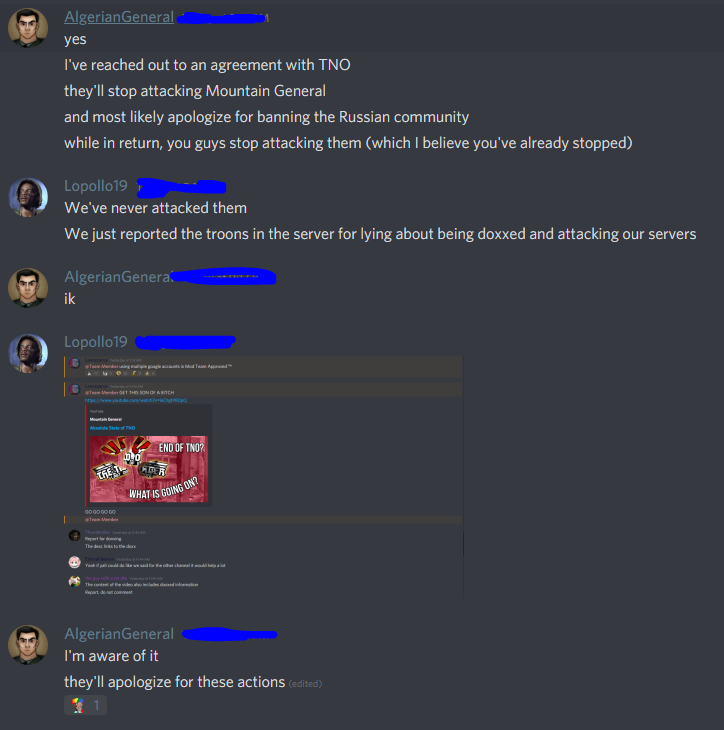Select the "We just reported" message line

pos(380,234)
